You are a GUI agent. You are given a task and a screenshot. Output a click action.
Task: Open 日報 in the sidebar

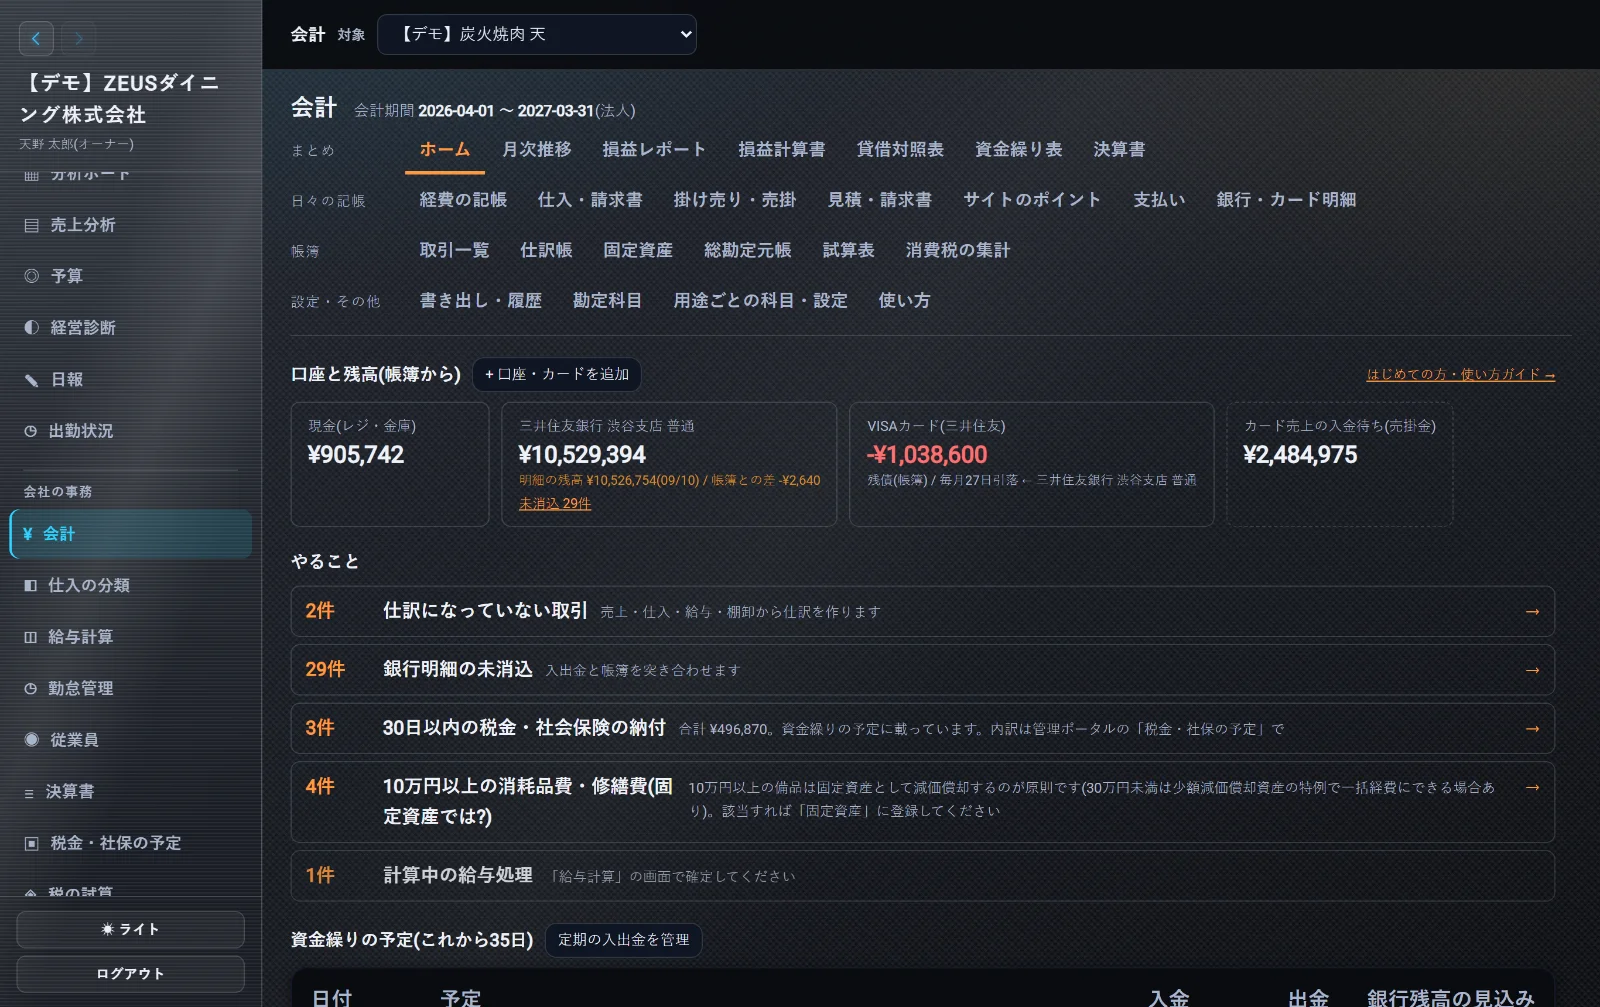point(130,380)
